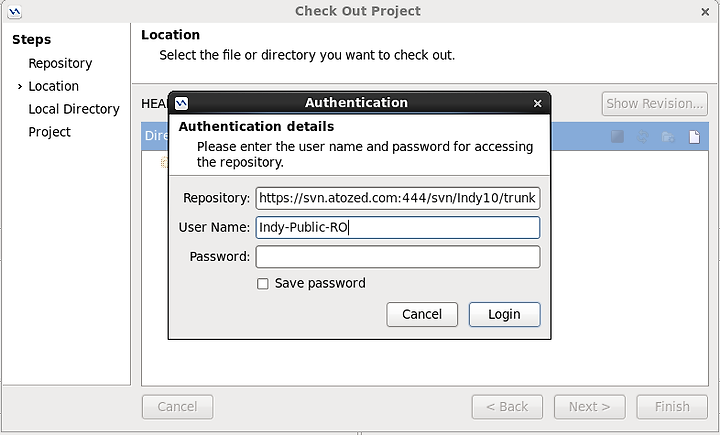Click the application icon in Authentication title bar
The height and width of the screenshot is (435, 720).
[181, 103]
